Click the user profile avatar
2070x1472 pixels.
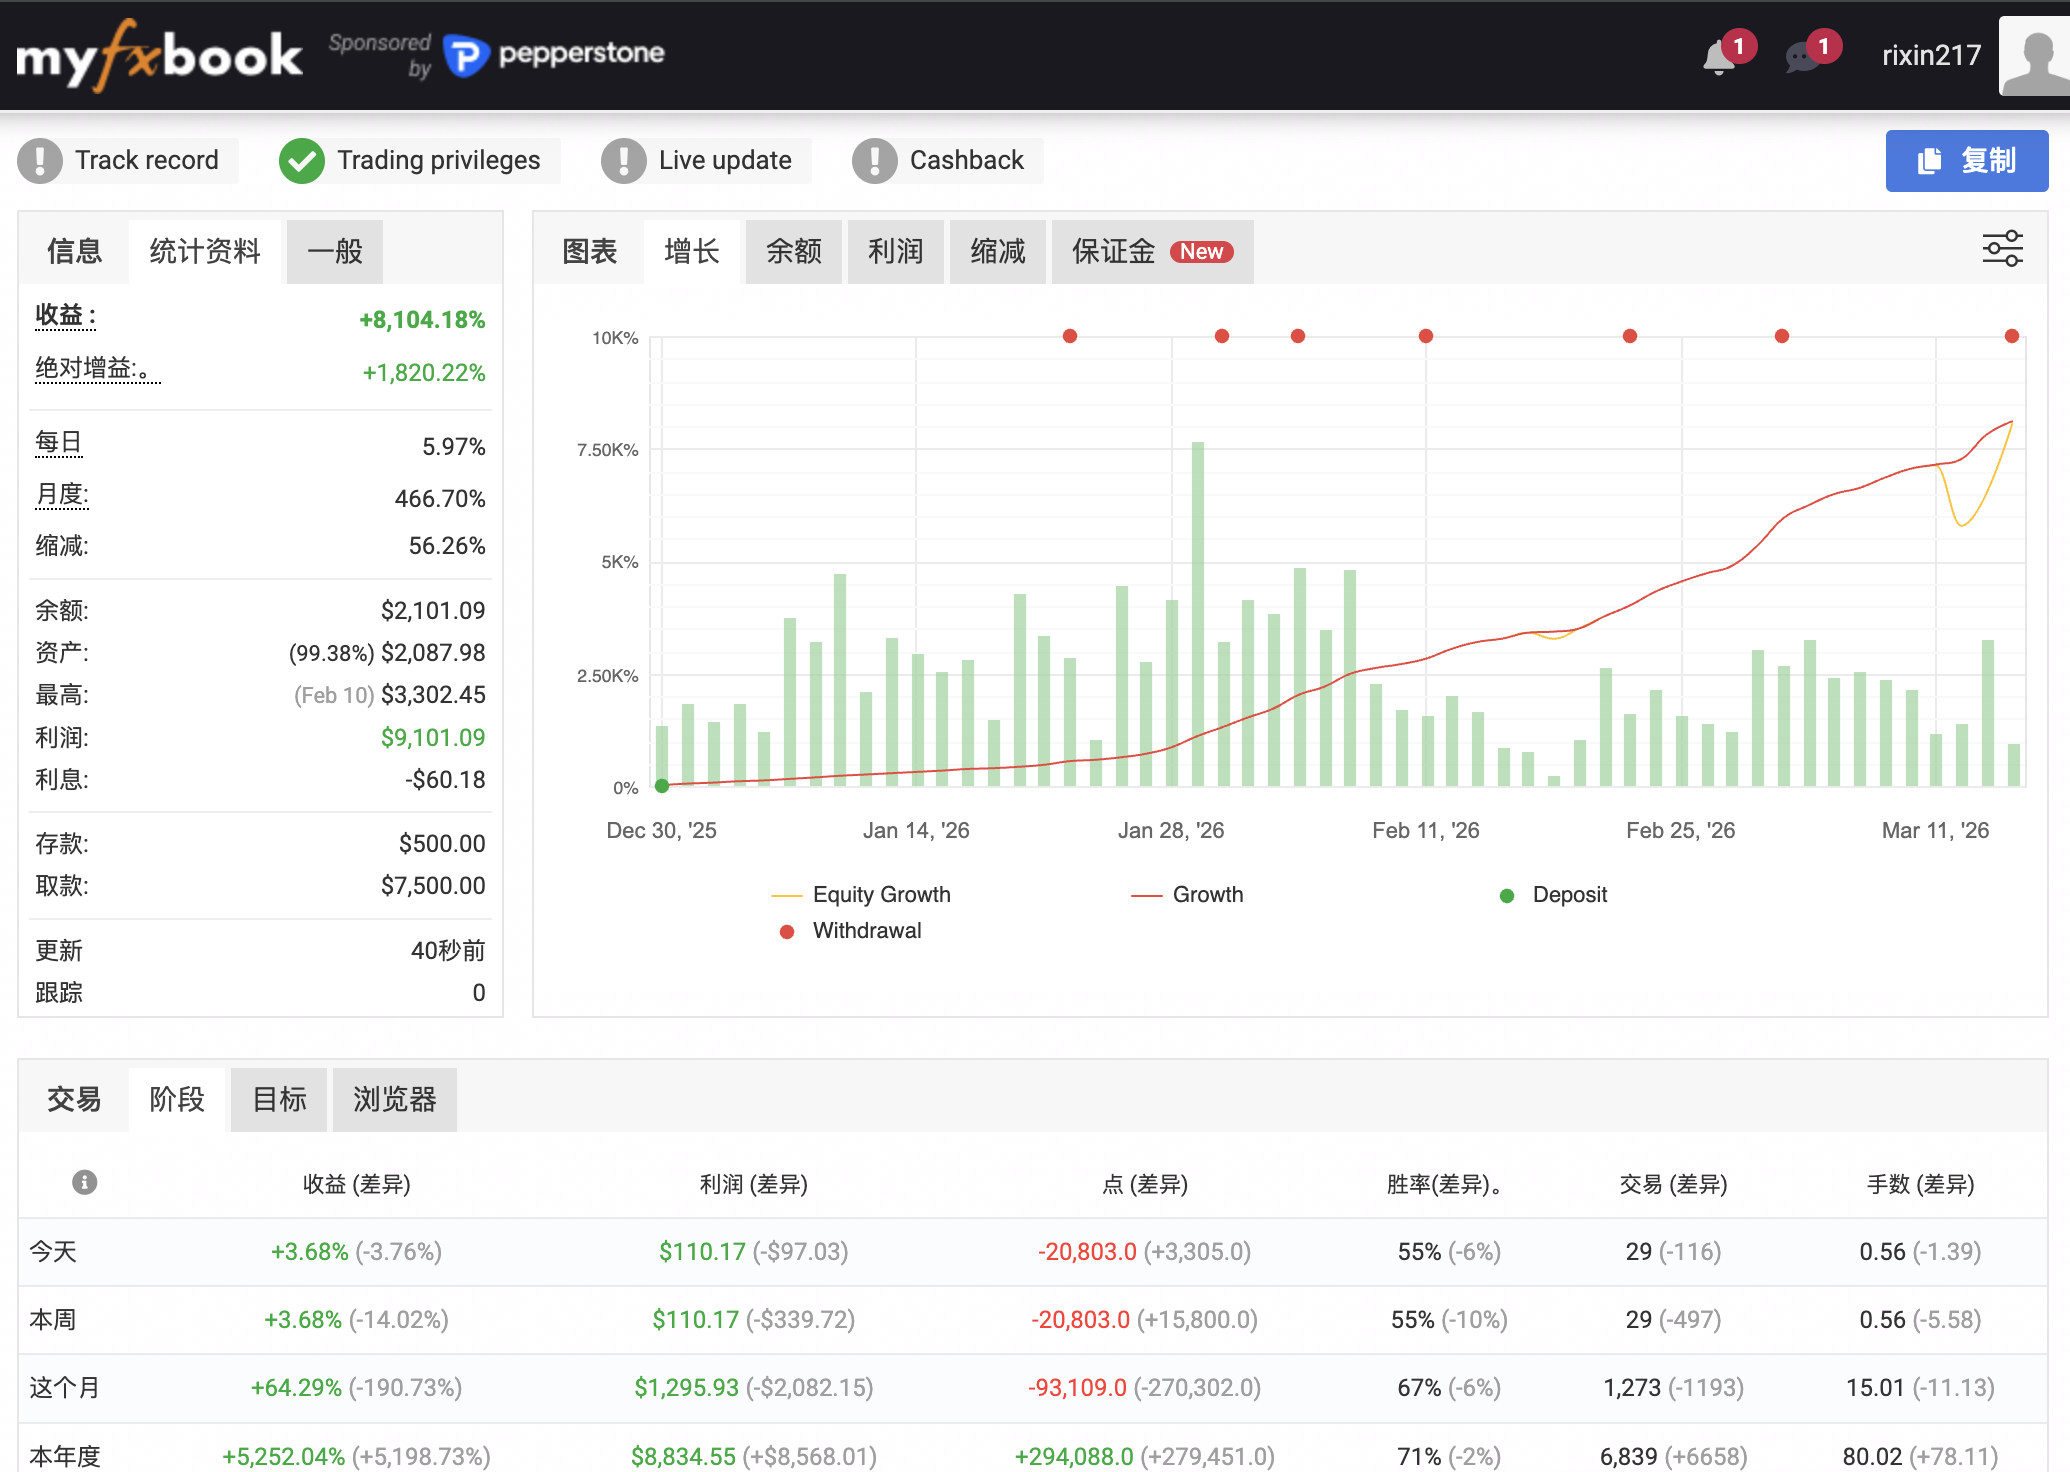(2035, 56)
